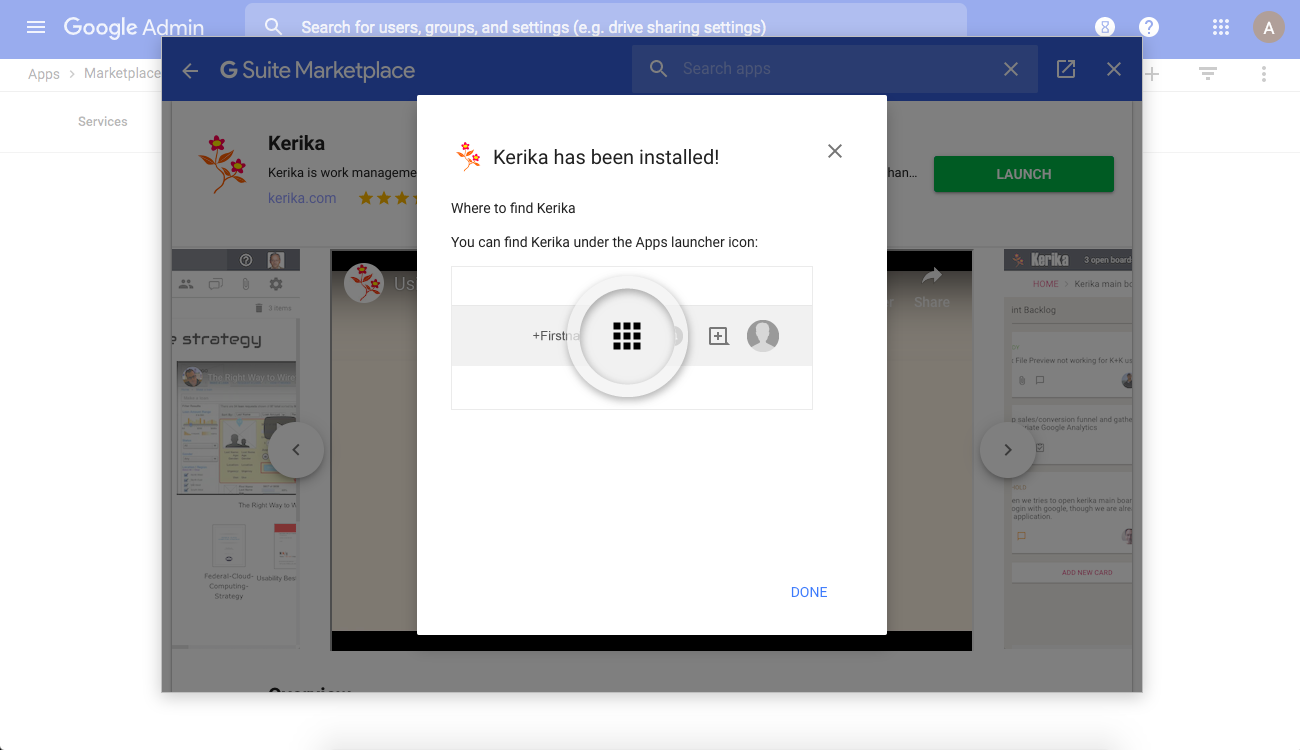Click the profile avatar in launcher illustration

pyautogui.click(x=763, y=336)
